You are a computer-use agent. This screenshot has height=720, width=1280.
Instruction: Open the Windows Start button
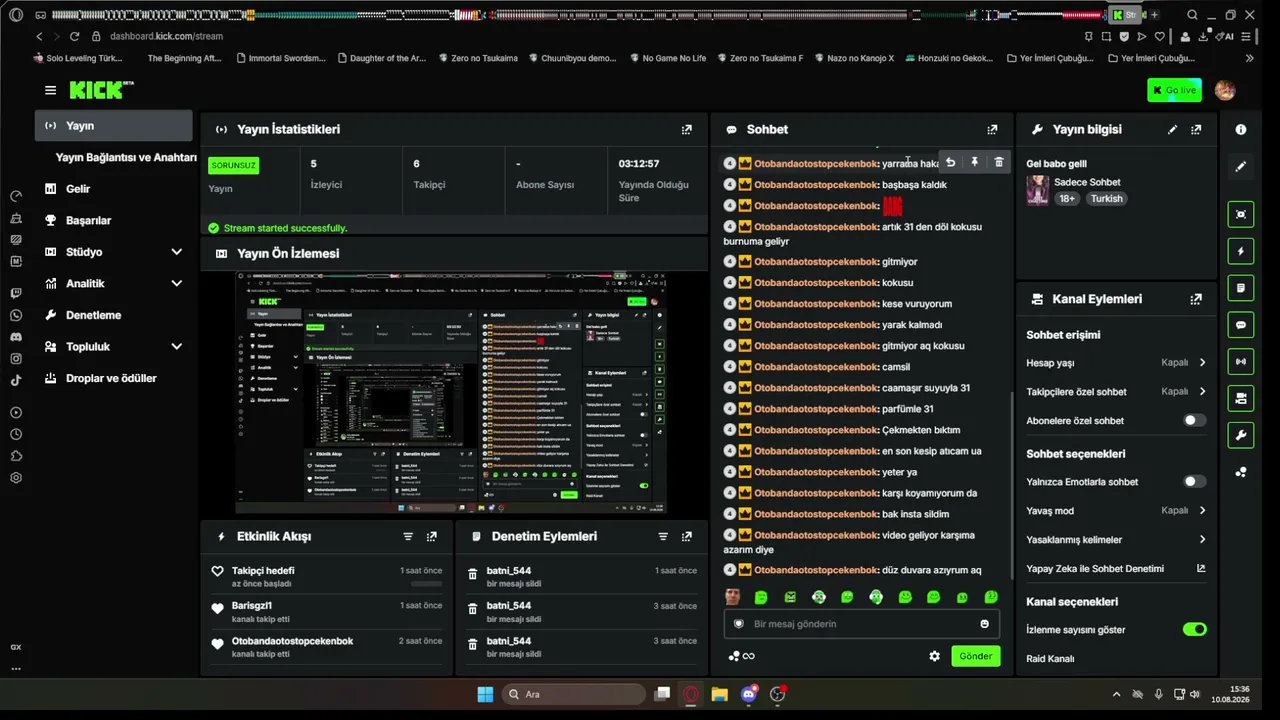click(485, 694)
